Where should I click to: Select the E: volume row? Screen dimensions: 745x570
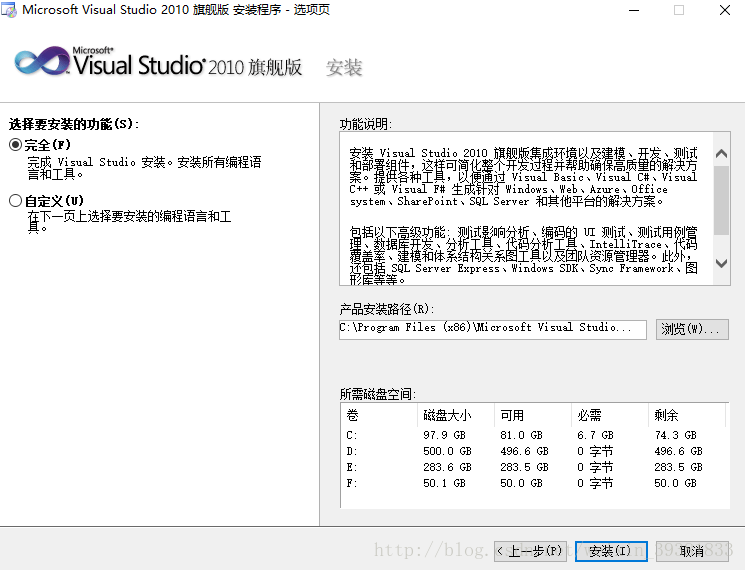tap(535, 467)
